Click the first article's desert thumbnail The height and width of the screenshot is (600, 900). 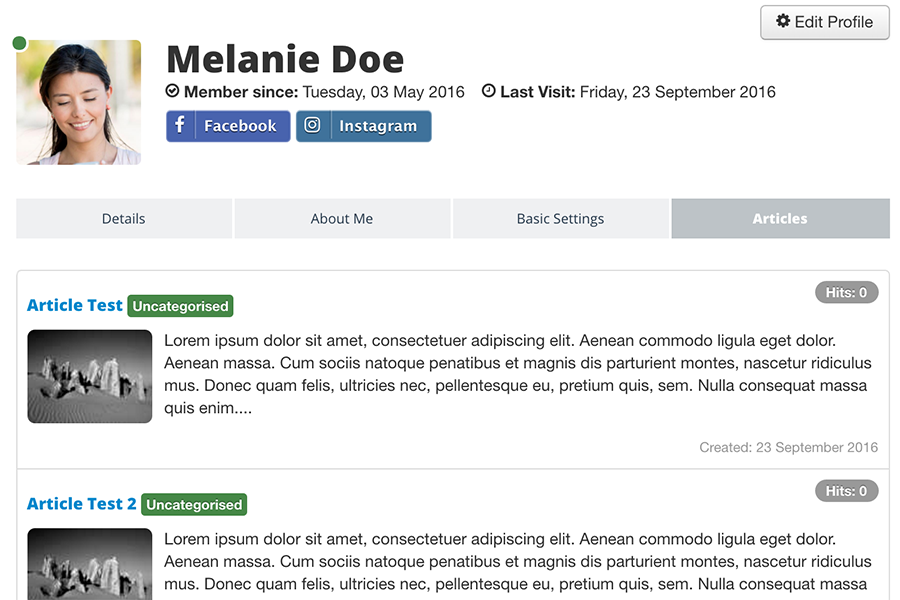[x=90, y=377]
